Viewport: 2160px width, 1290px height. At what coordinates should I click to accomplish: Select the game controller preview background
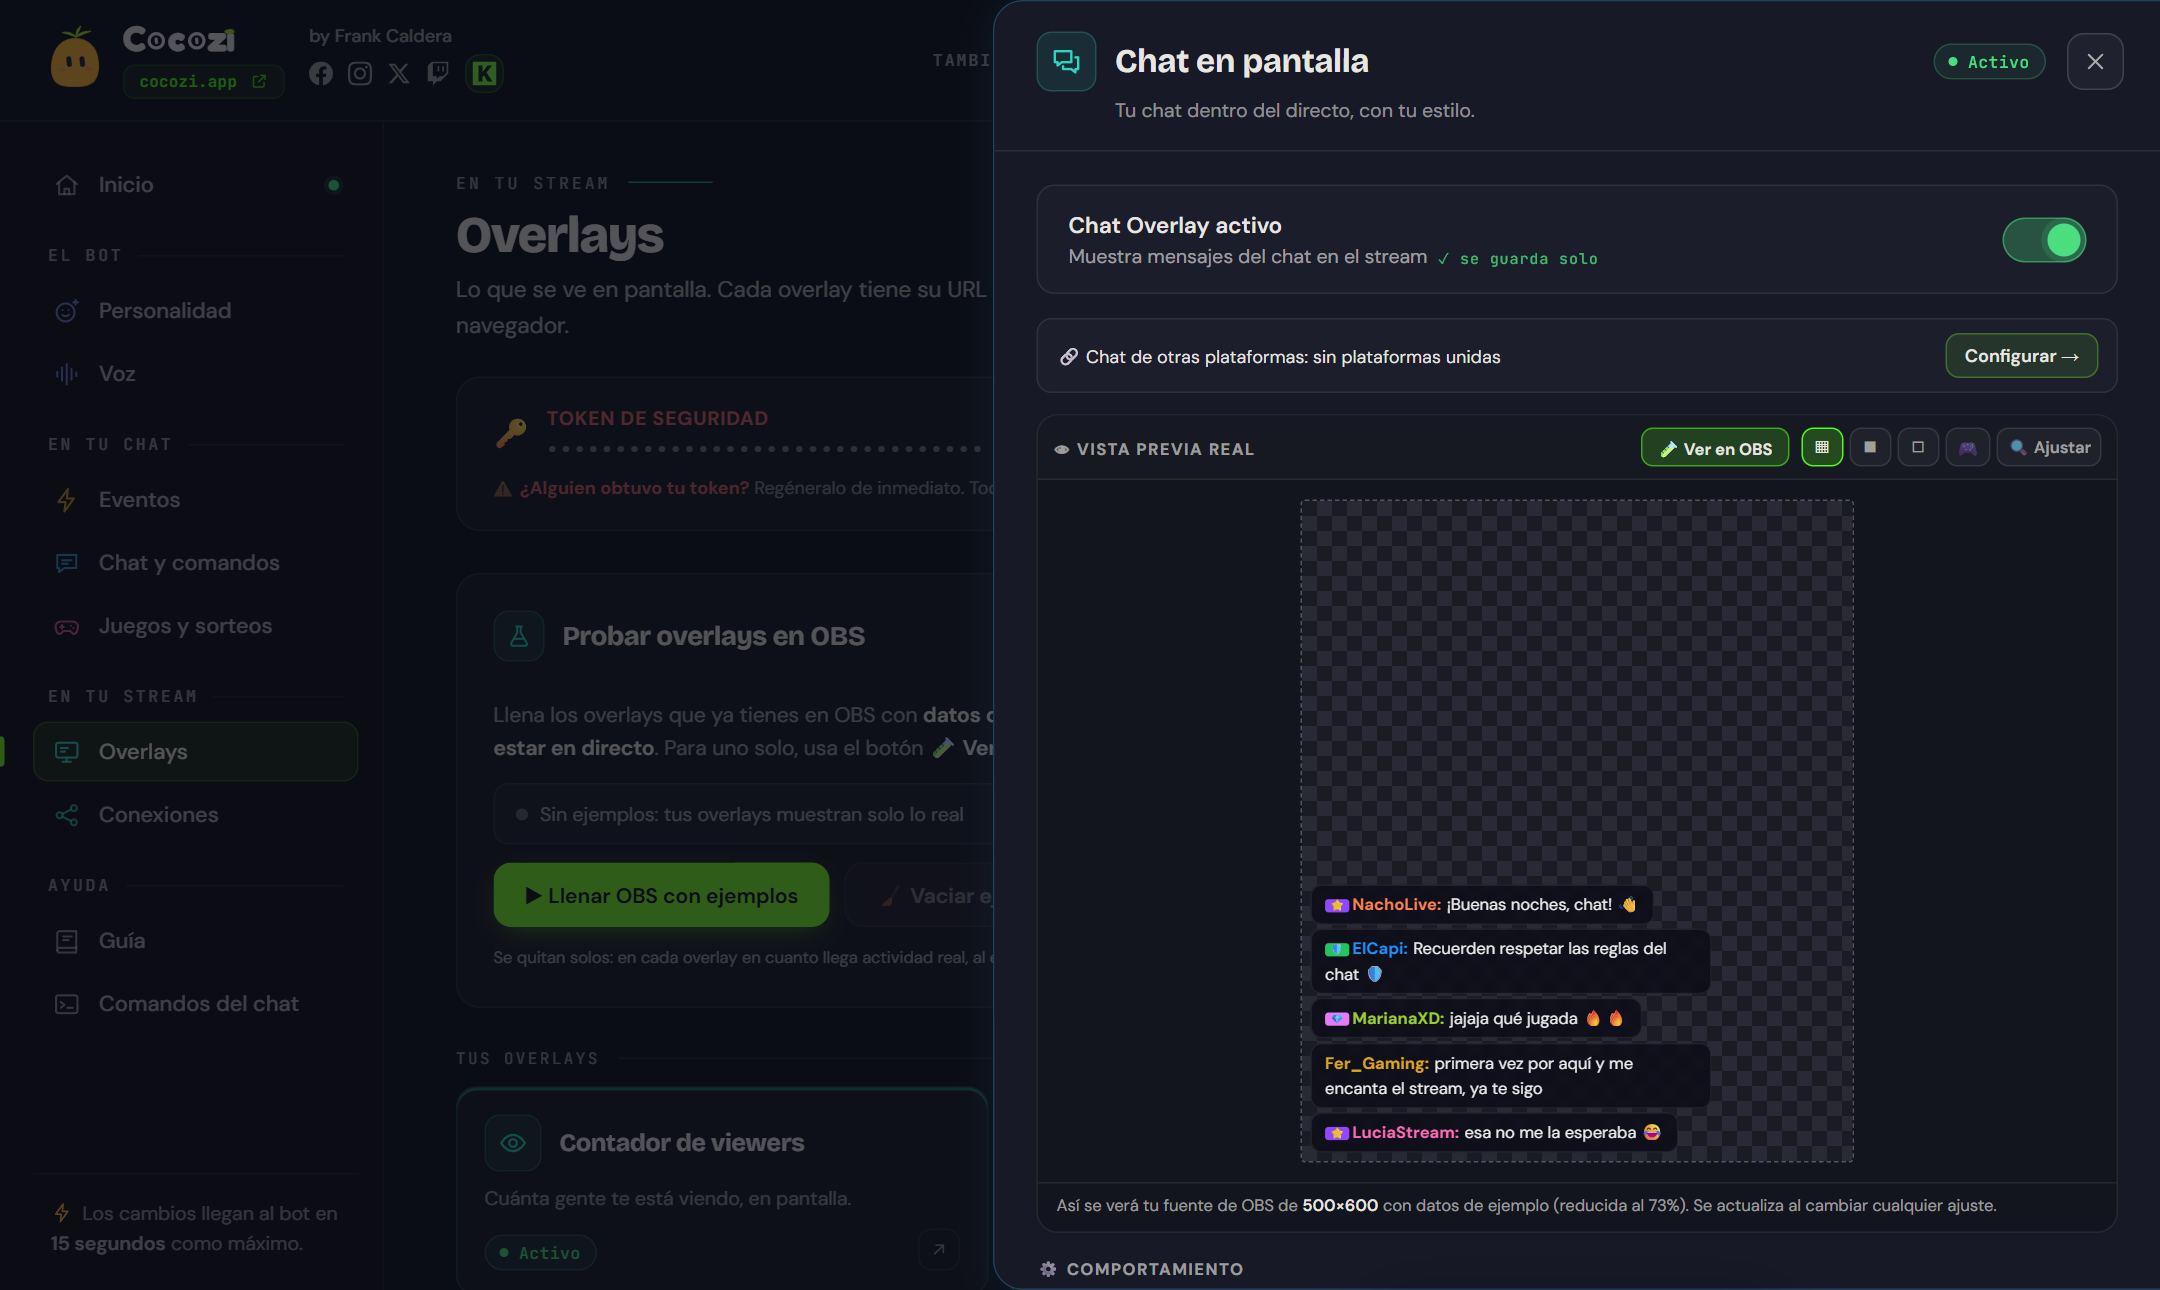pos(1967,447)
